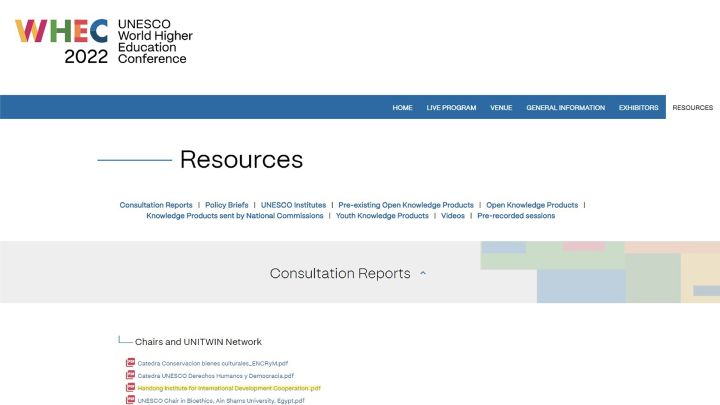This screenshot has height=405, width=720.
Task: Jump to Consultation Reports anchor link
Action: [x=156, y=205]
